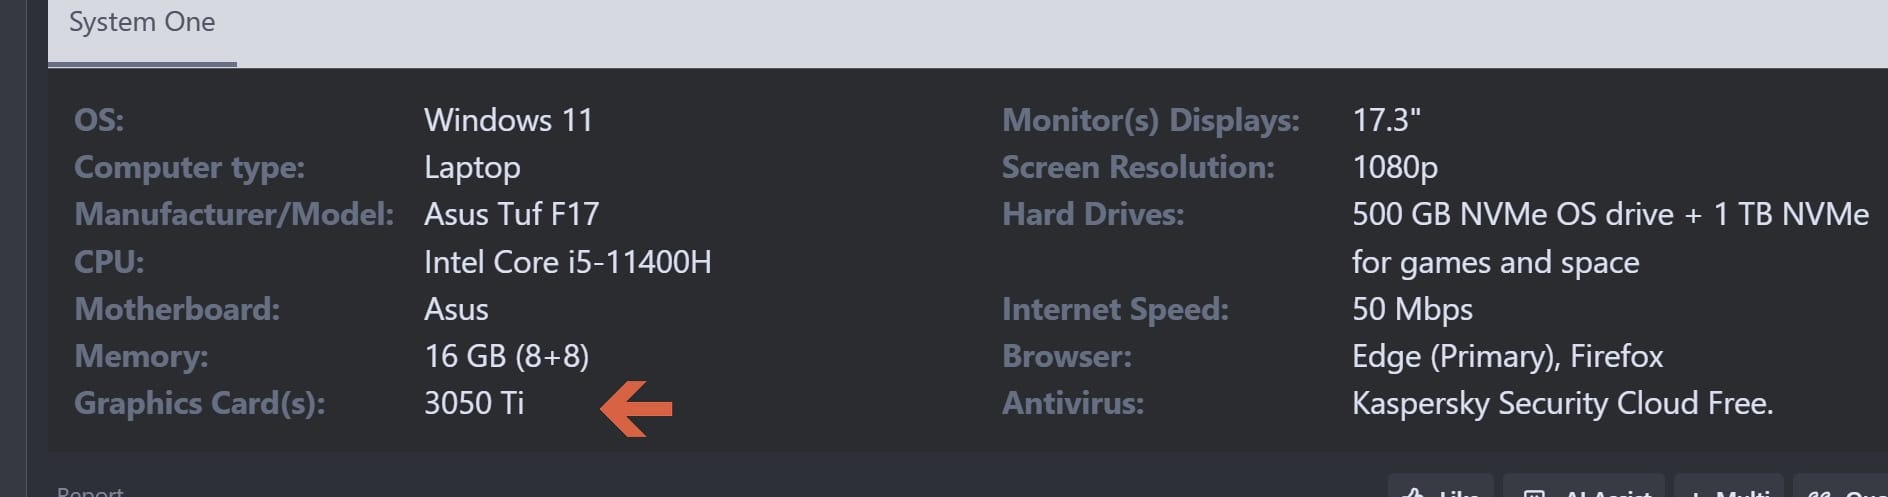1888x497 pixels.
Task: Click the Report link below specs
Action: (90, 491)
